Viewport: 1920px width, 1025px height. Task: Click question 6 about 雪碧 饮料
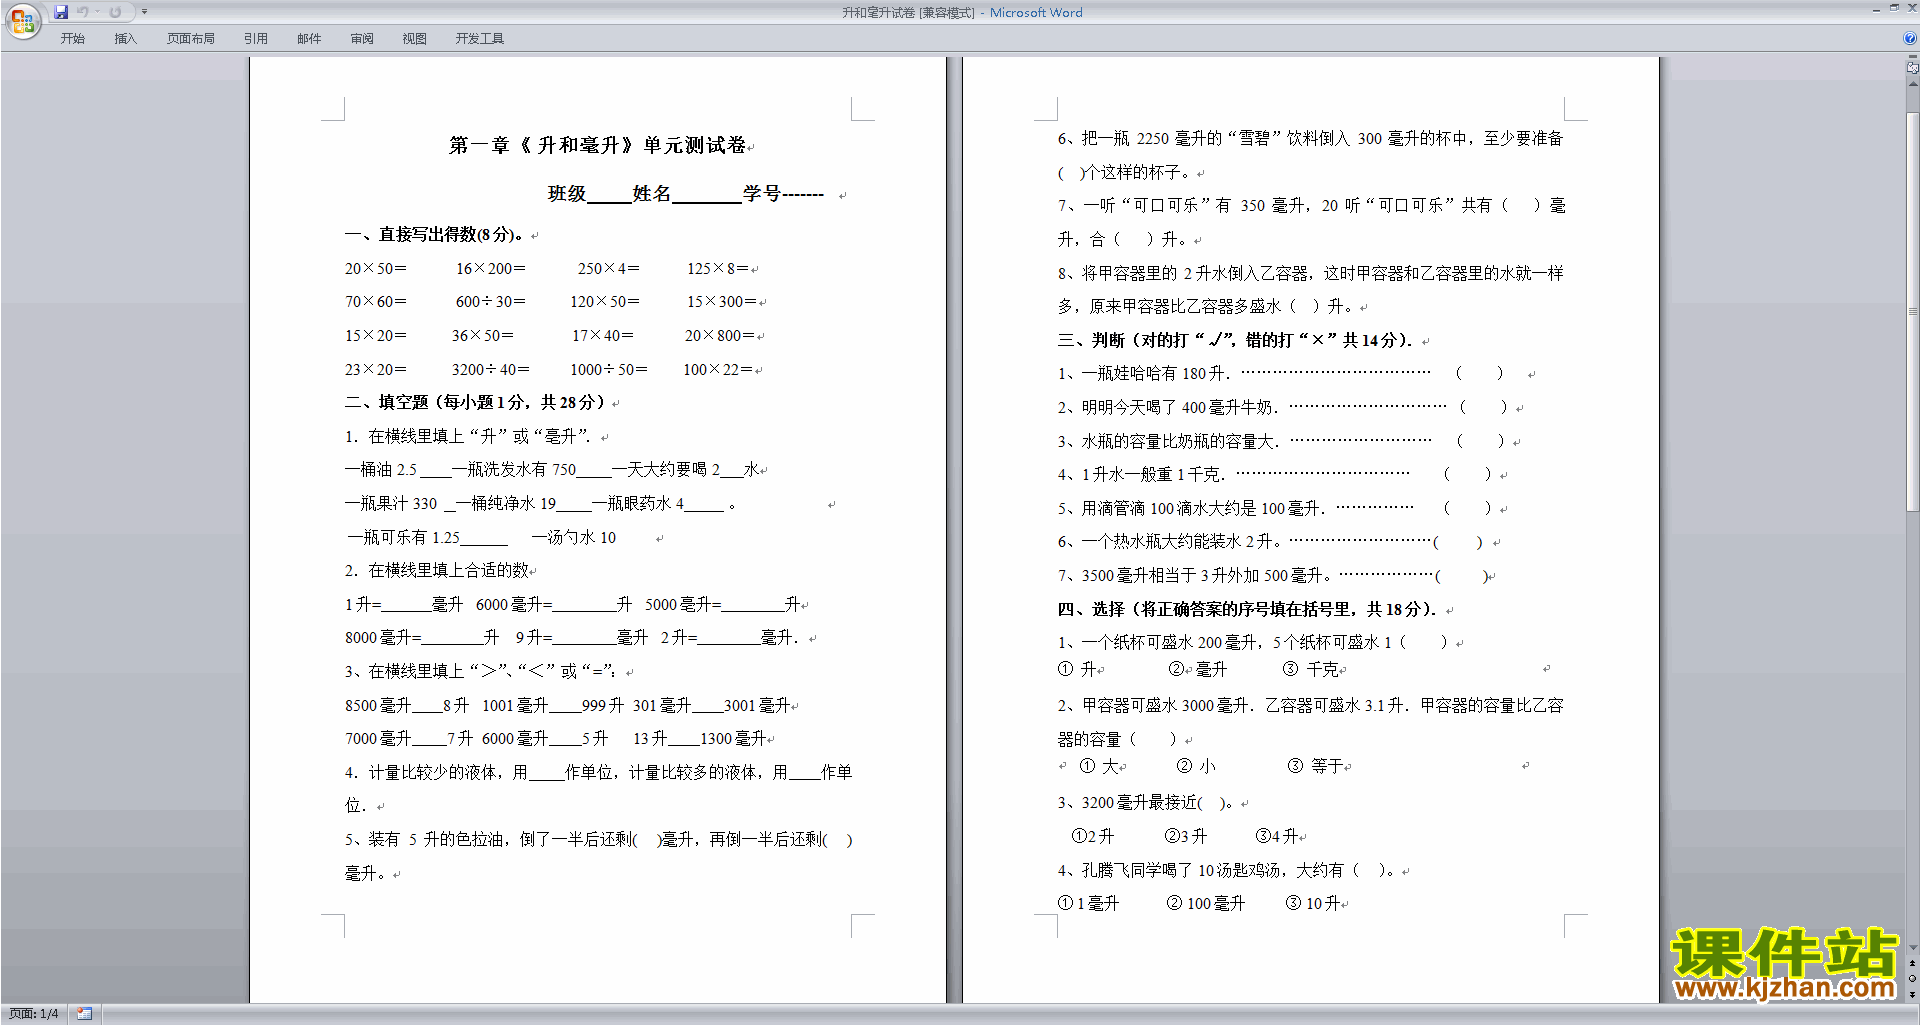click(x=1310, y=155)
